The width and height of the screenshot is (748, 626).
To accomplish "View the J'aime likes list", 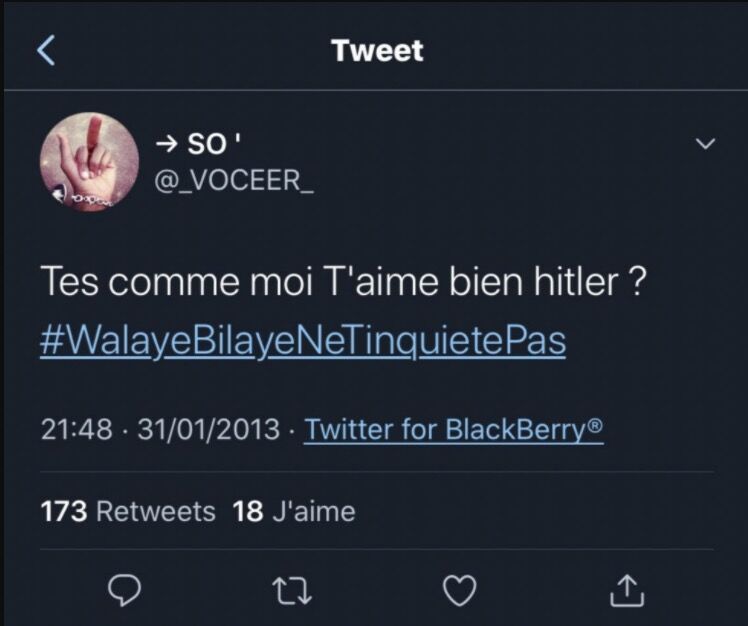I will click(x=314, y=511).
